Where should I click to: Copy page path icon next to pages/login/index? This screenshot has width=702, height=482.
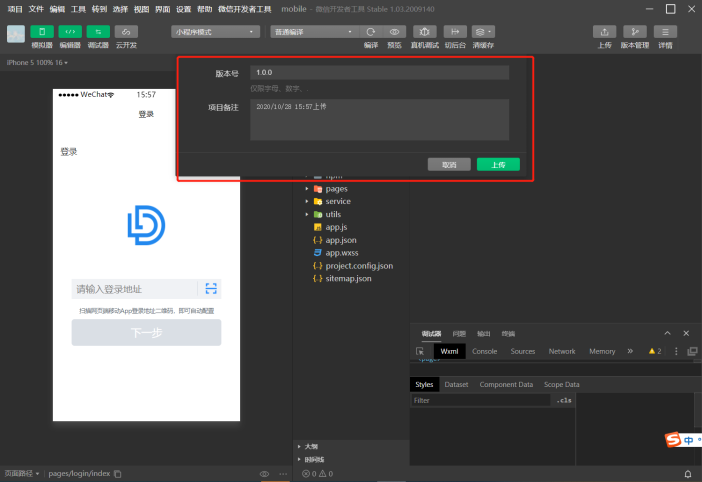tap(117, 473)
